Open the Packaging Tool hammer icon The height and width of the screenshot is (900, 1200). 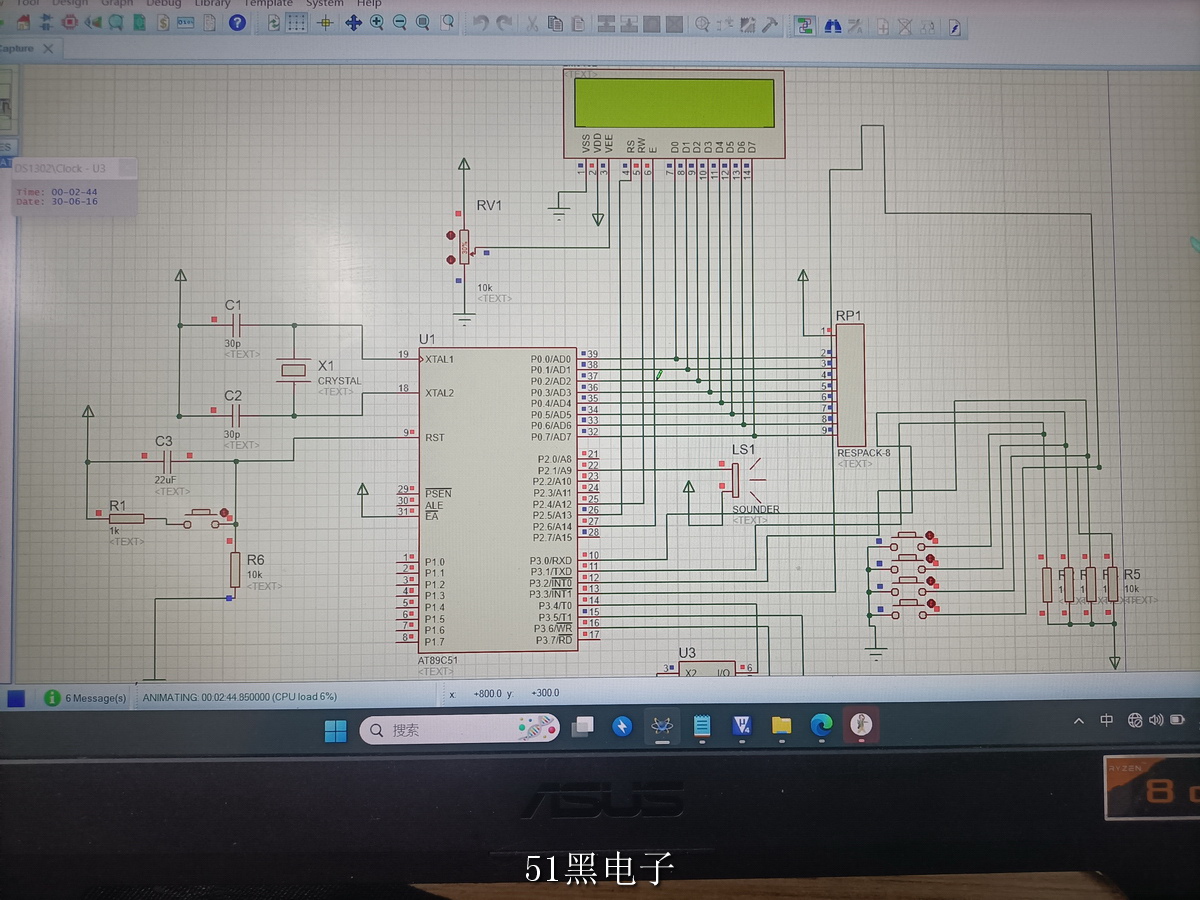[x=772, y=25]
